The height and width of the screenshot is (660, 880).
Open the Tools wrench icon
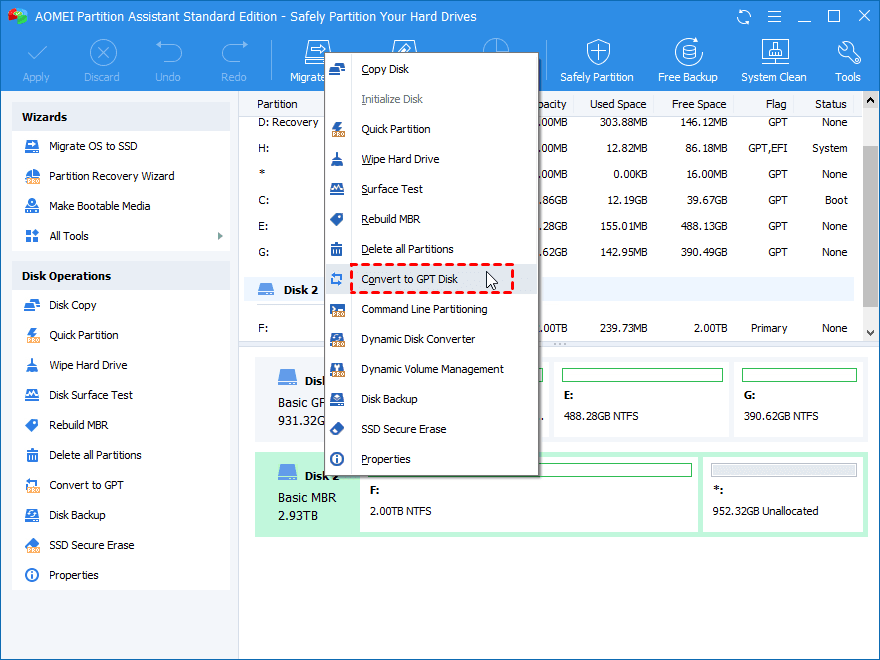pos(847,53)
